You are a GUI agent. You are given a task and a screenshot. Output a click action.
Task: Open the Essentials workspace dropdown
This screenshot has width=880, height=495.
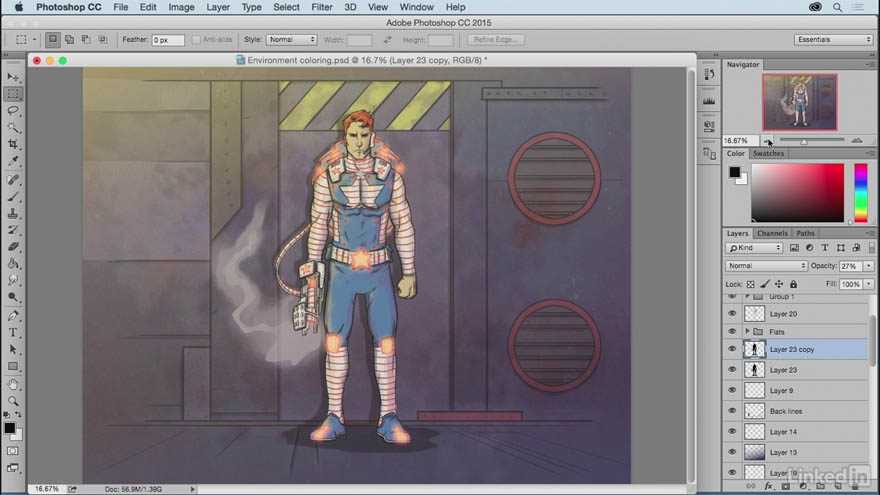point(833,40)
